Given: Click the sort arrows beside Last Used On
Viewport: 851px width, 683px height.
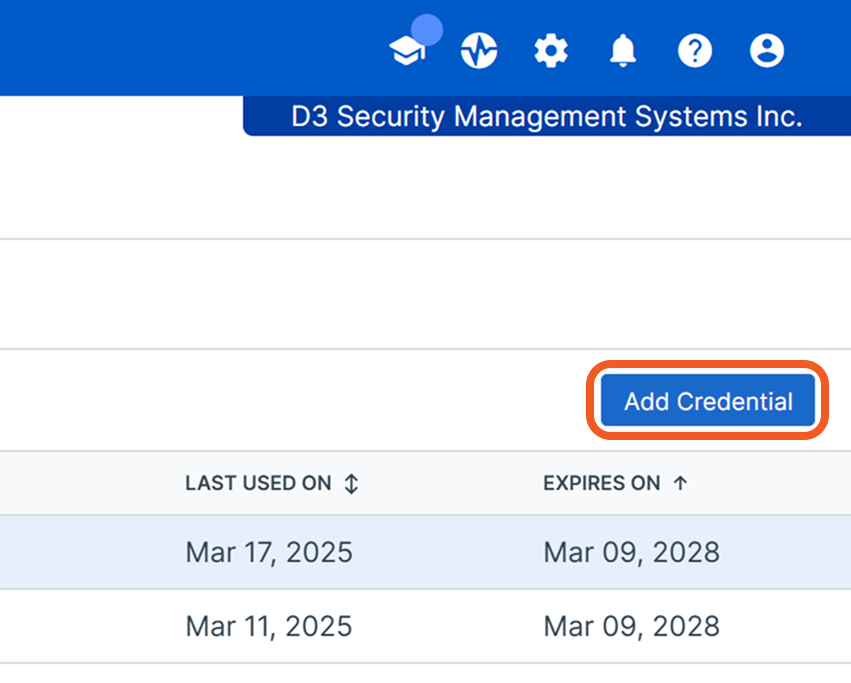Looking at the screenshot, I should [x=351, y=484].
